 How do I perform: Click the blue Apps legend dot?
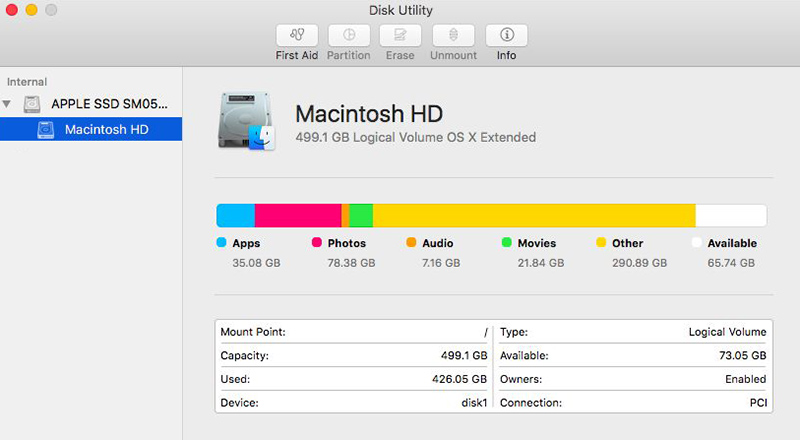coord(221,243)
